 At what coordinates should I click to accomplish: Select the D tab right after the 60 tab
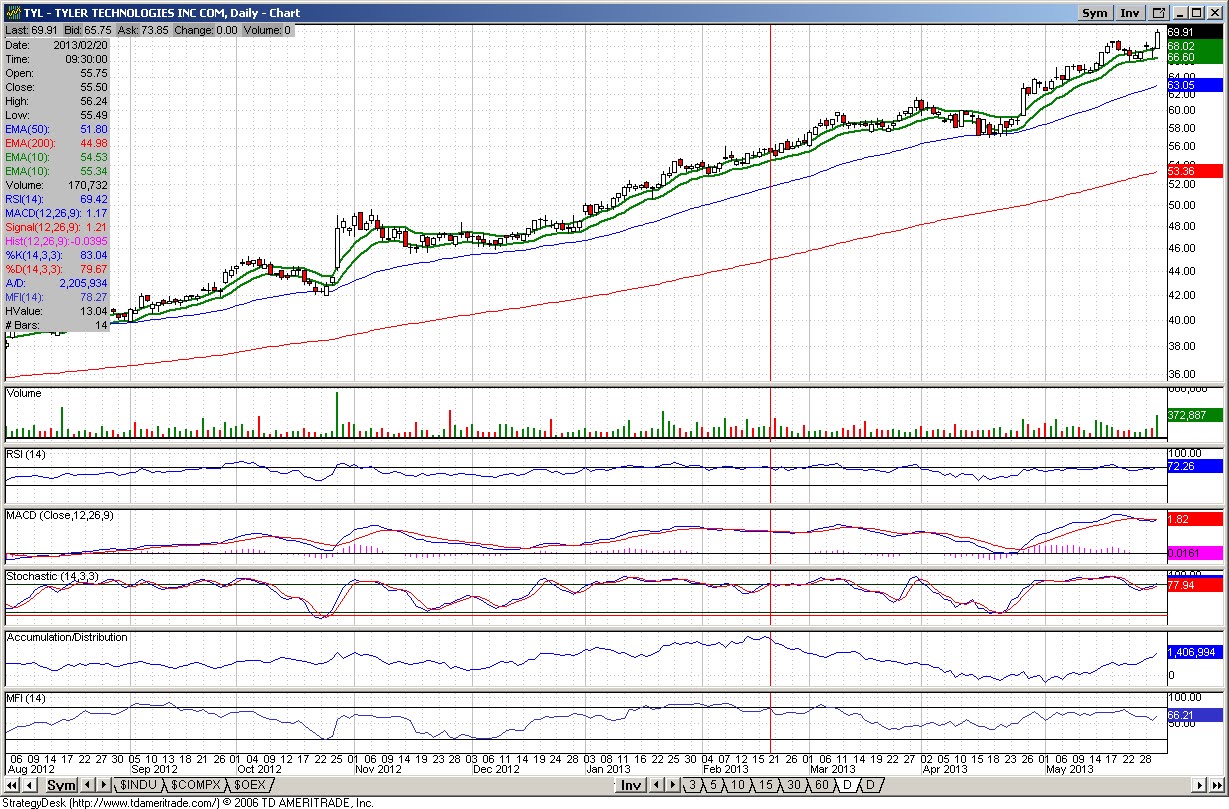847,785
